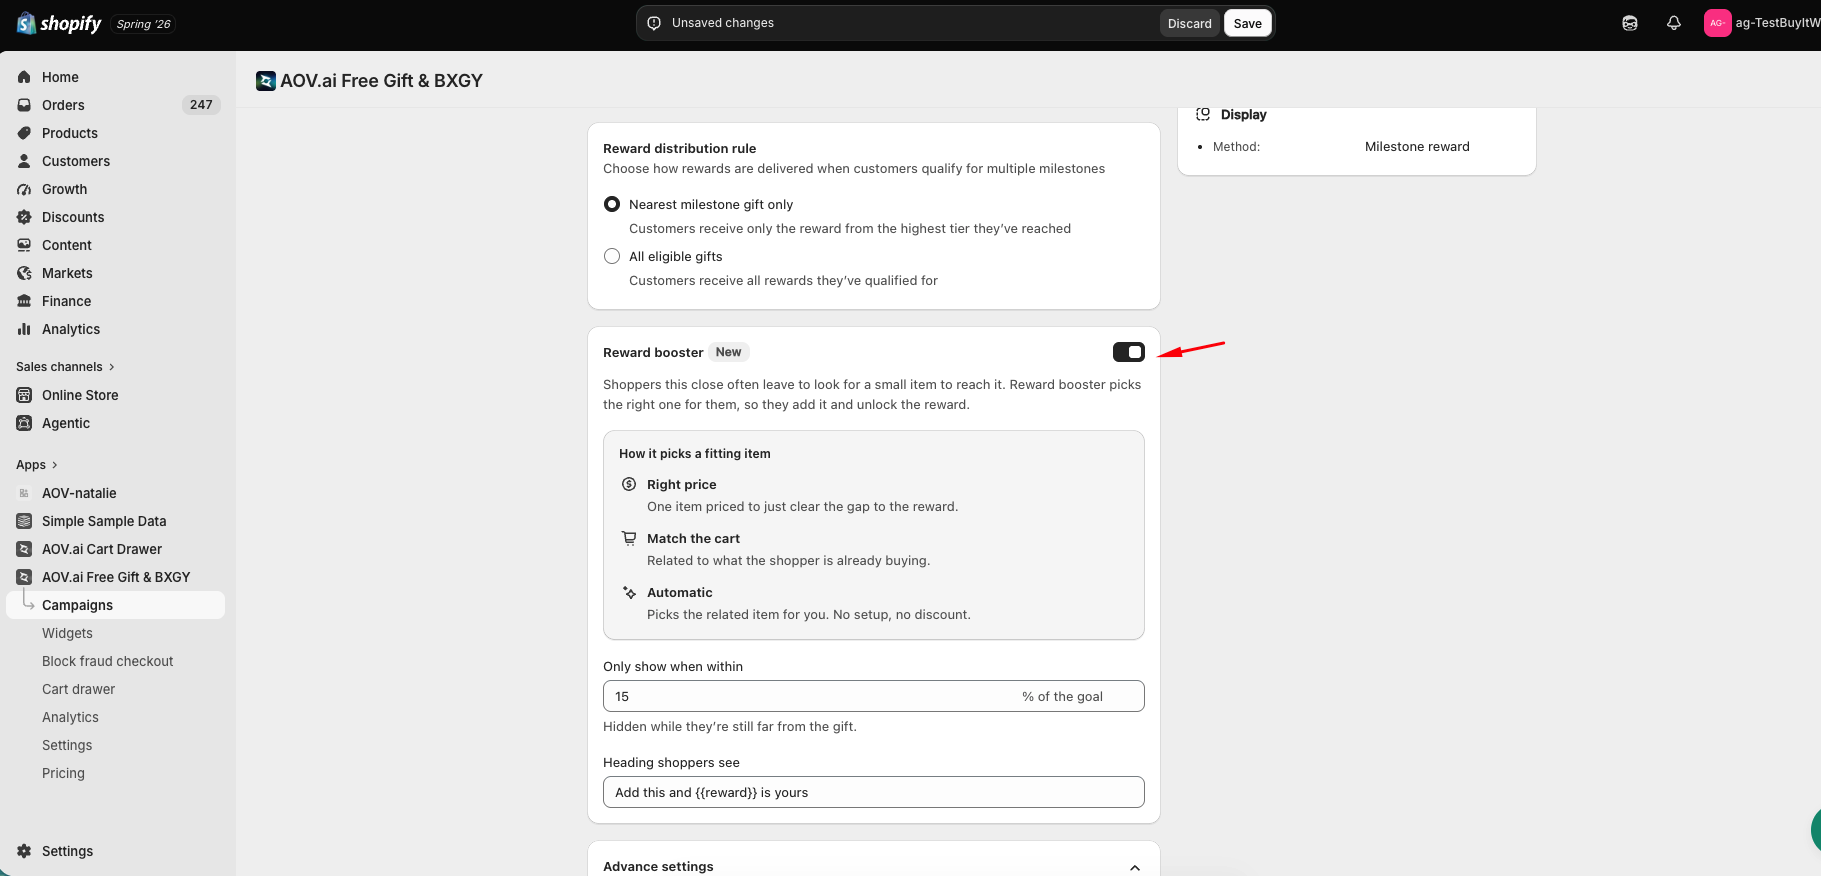The image size is (1821, 876).
Task: Collapse the Advance settings section
Action: [x=1135, y=867]
